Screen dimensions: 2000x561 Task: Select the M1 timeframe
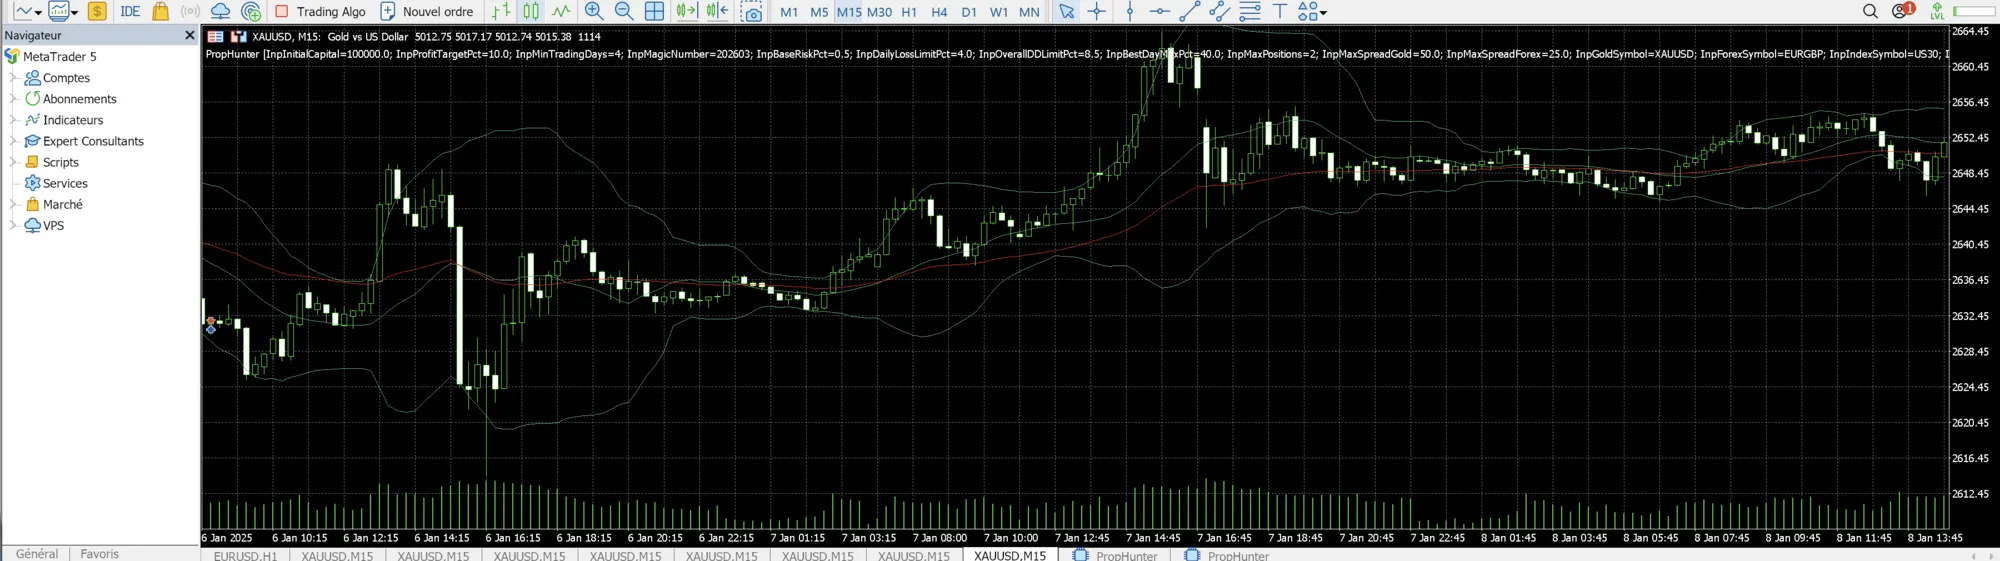(789, 12)
